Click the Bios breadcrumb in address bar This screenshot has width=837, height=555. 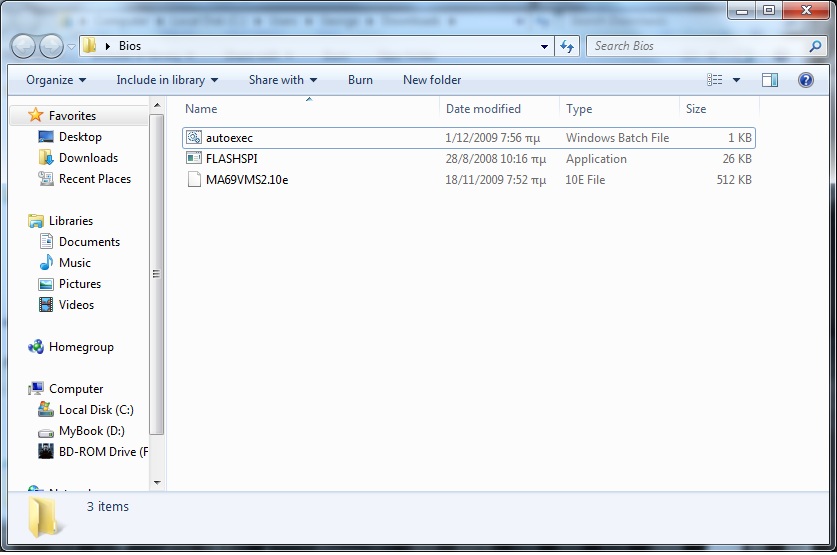pyautogui.click(x=130, y=46)
